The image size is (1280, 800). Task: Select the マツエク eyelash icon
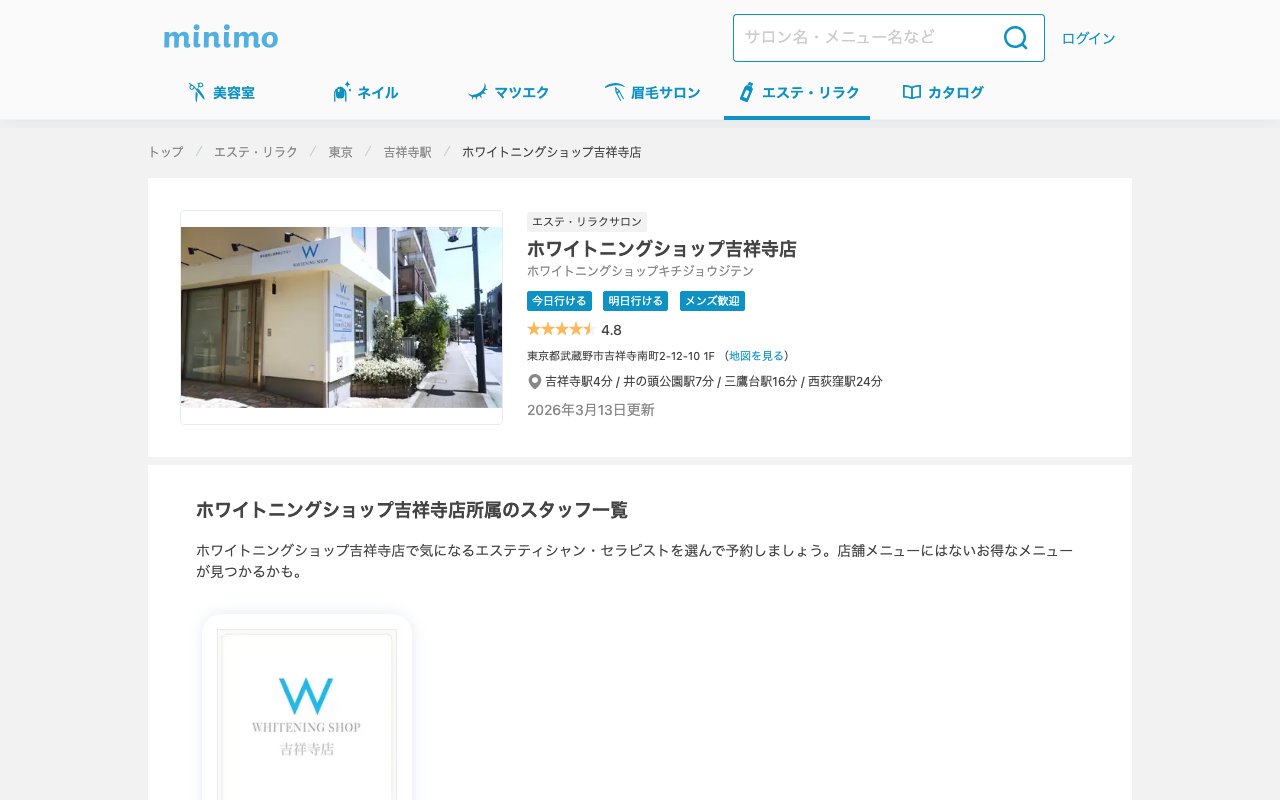tap(478, 91)
